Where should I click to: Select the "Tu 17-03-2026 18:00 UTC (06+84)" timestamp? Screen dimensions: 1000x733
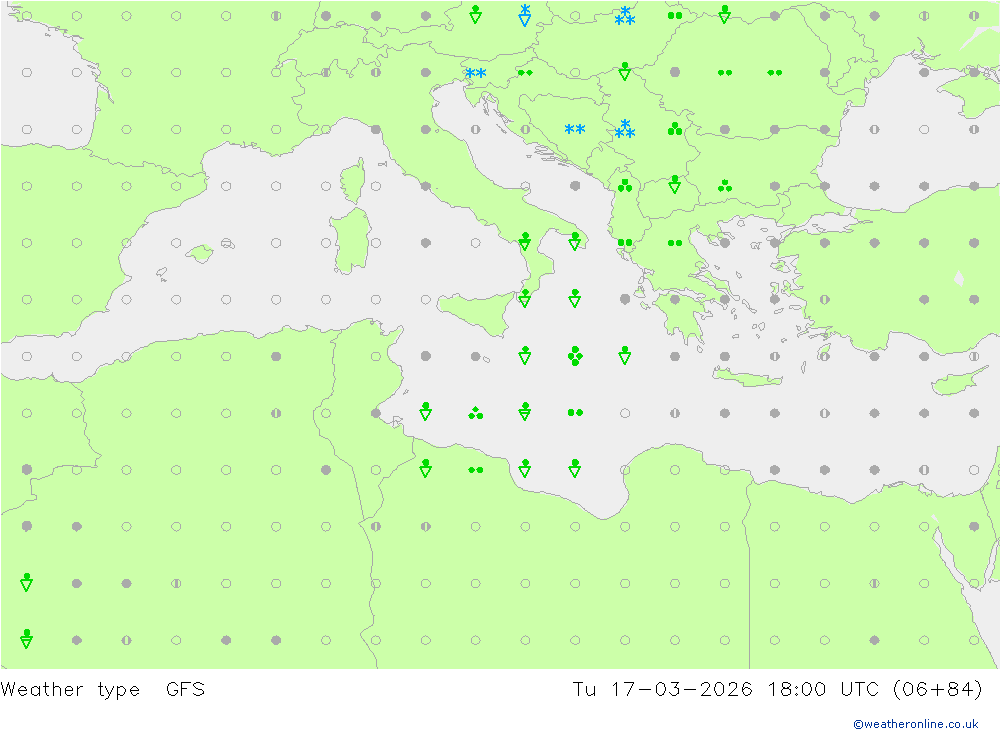pyautogui.click(x=777, y=690)
